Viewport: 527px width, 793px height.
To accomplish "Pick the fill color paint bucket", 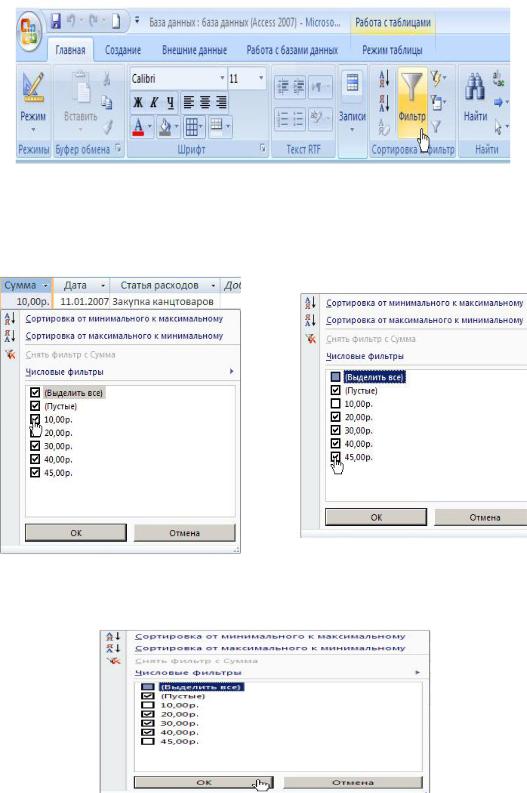I will (x=165, y=126).
